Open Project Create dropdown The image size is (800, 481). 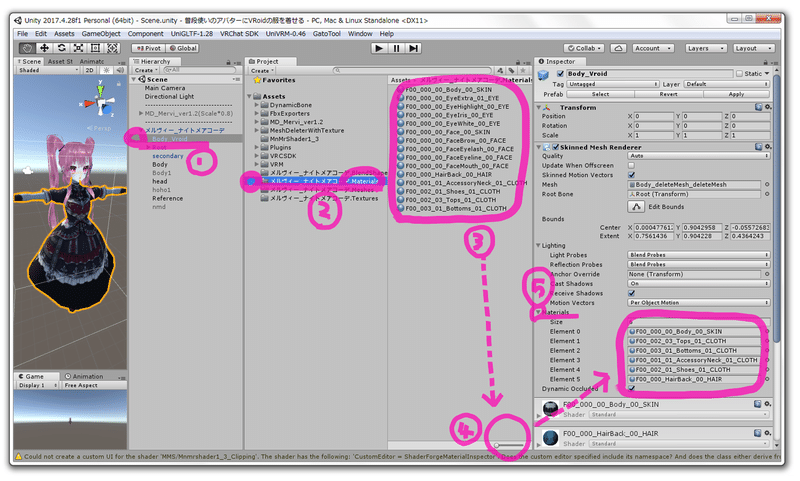pos(262,71)
